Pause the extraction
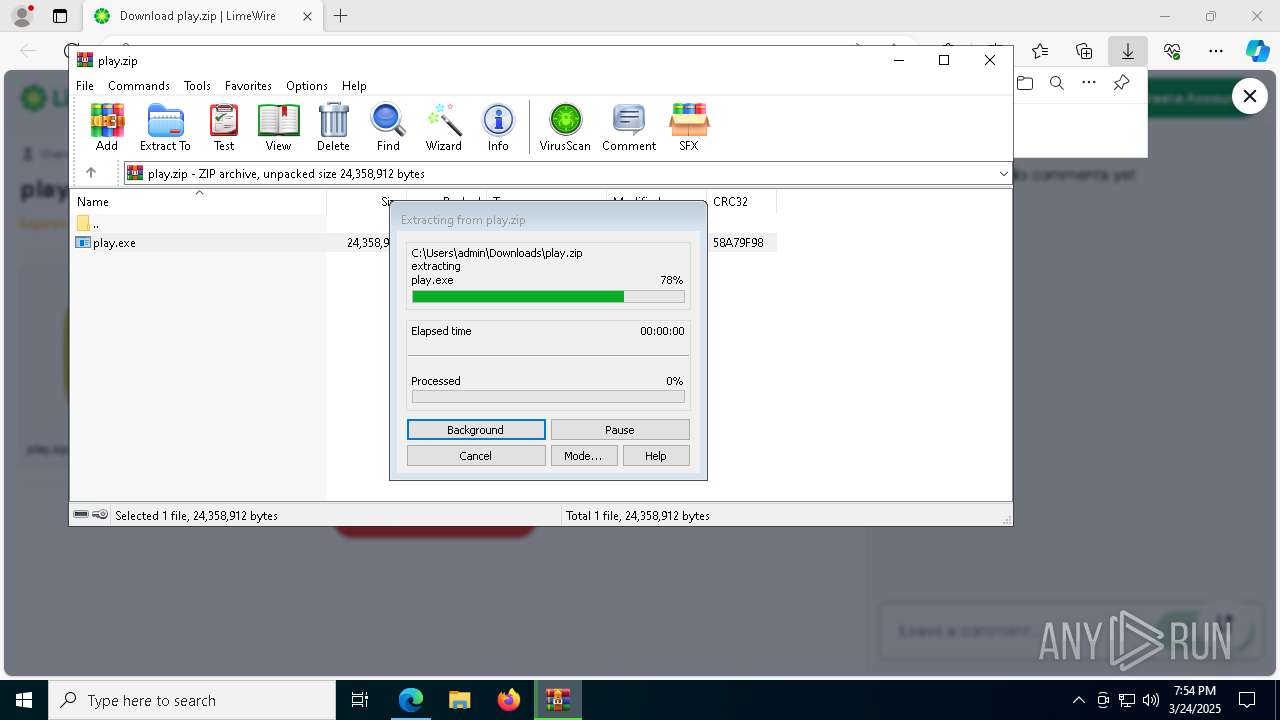Image resolution: width=1280 pixels, height=720 pixels. [x=620, y=430]
